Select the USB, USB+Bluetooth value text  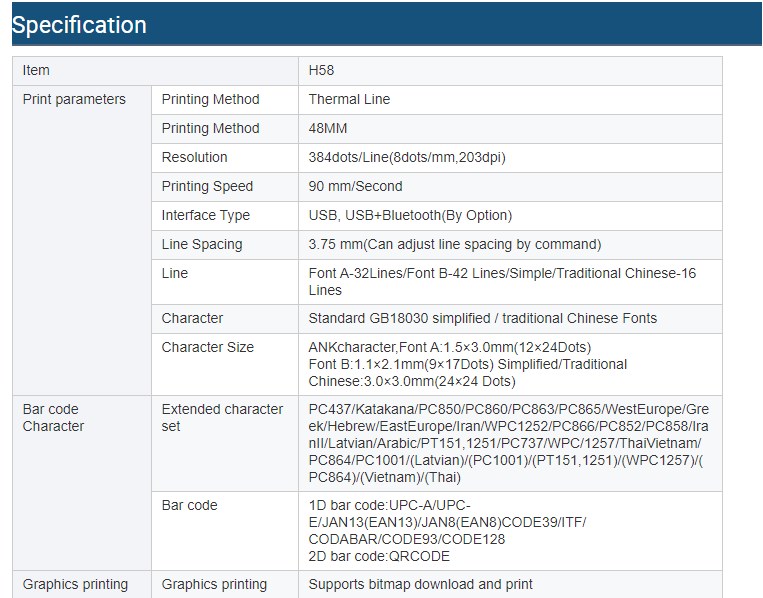(x=410, y=215)
